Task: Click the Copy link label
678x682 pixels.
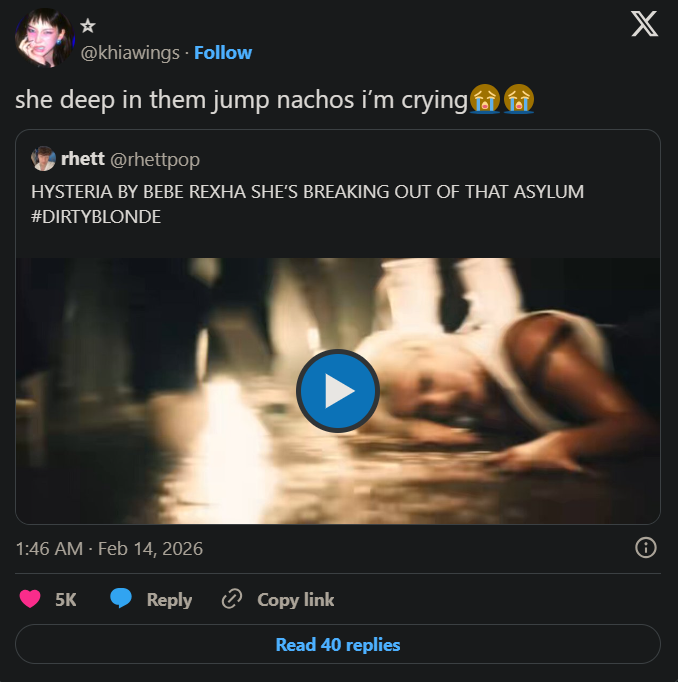Action: [296, 600]
